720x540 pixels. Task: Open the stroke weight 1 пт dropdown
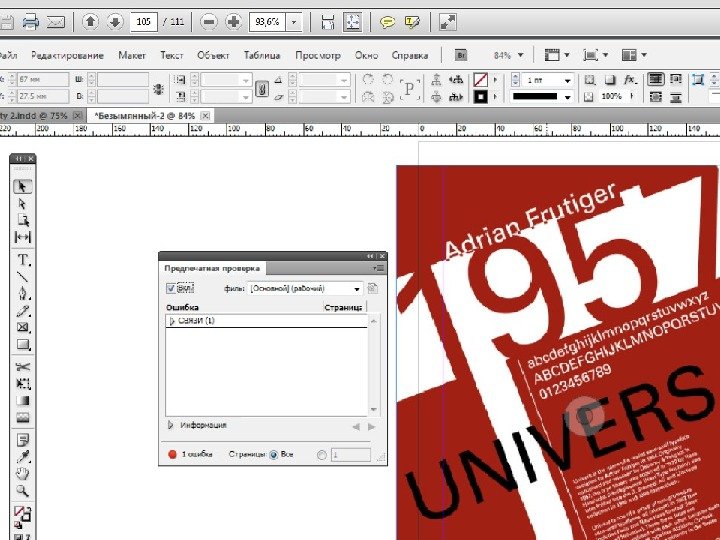[568, 80]
